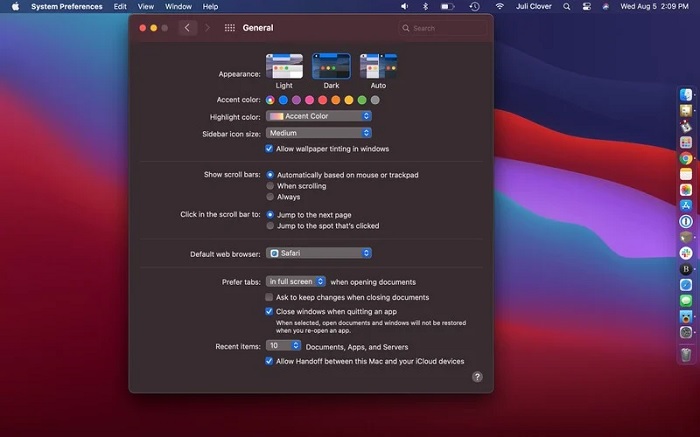Click the Search field in Preferences
Image resolution: width=700 pixels, height=437 pixels.
coord(437,28)
